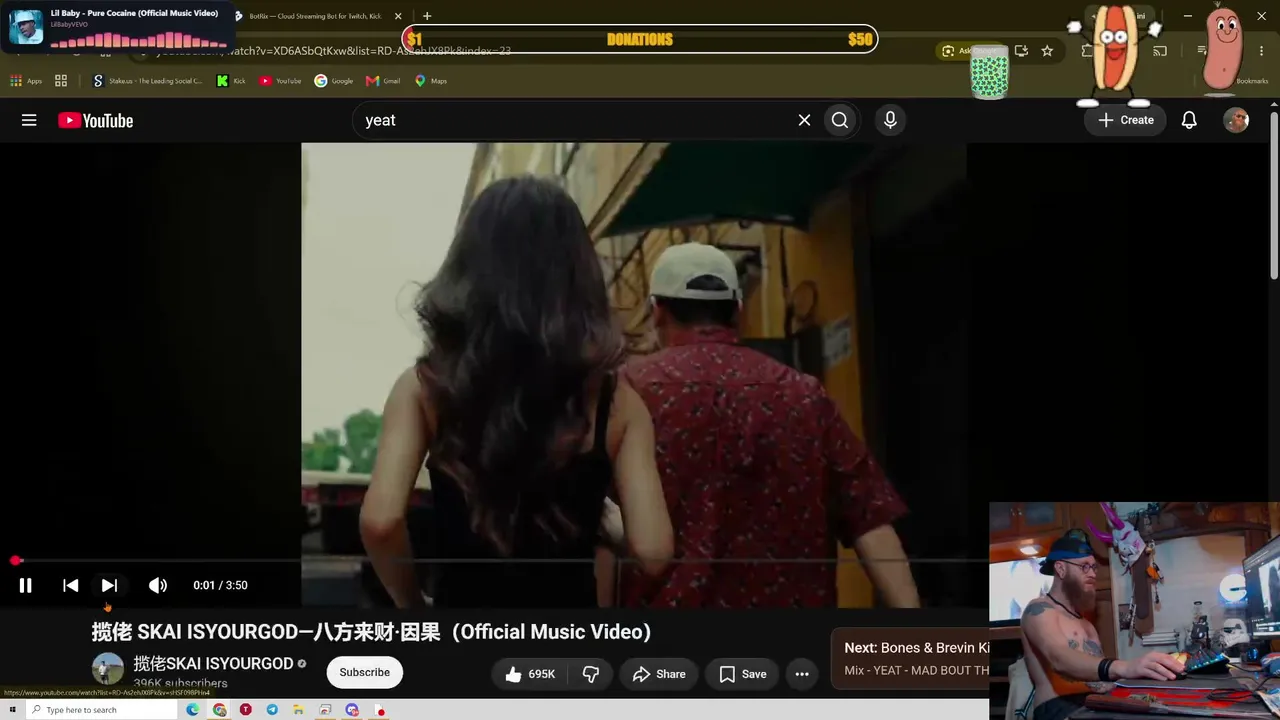The image size is (1280, 720).
Task: Seek along the video progress bar
Action: [x=500, y=561]
